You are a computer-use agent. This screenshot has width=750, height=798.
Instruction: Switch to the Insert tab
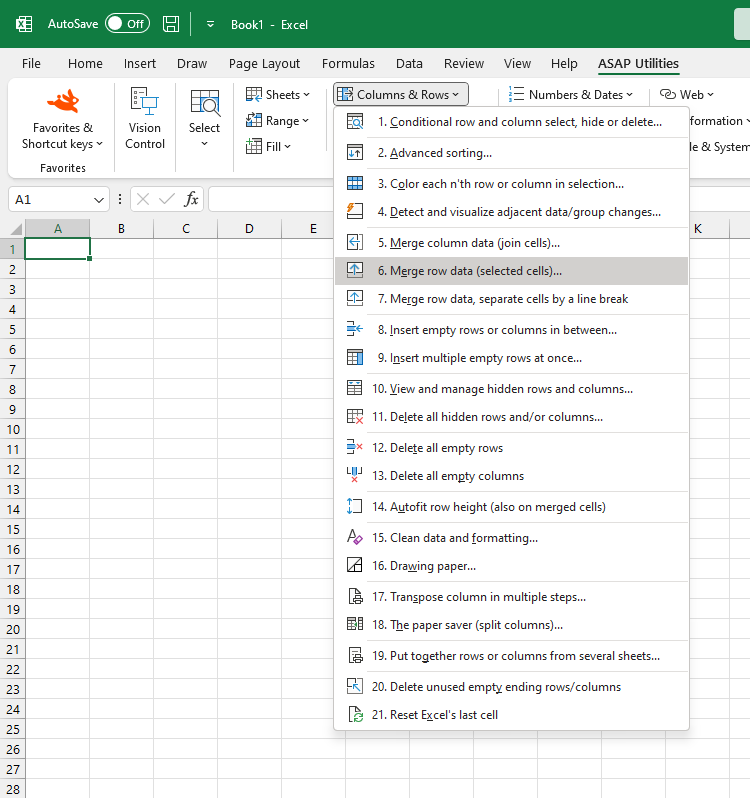pyautogui.click(x=140, y=64)
